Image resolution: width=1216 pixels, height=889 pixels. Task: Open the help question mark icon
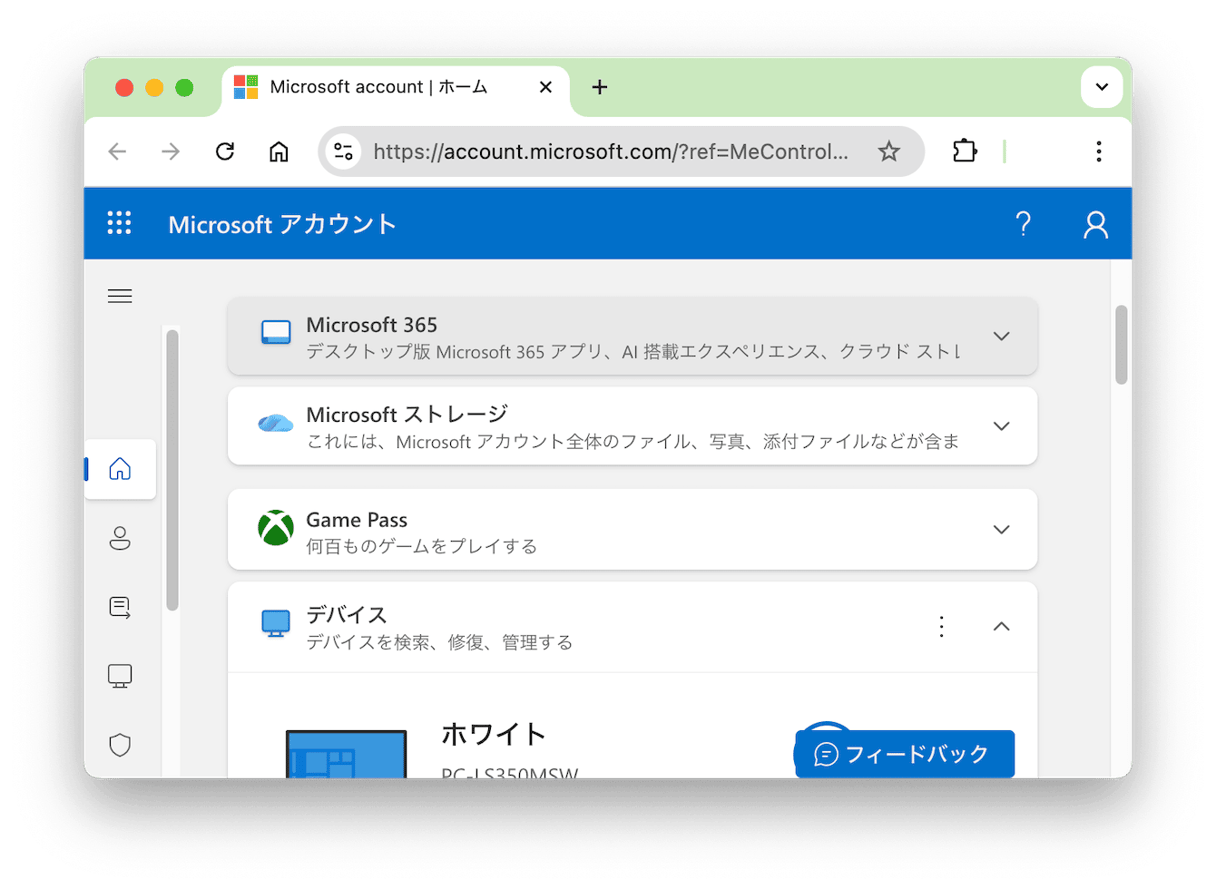coord(1023,224)
